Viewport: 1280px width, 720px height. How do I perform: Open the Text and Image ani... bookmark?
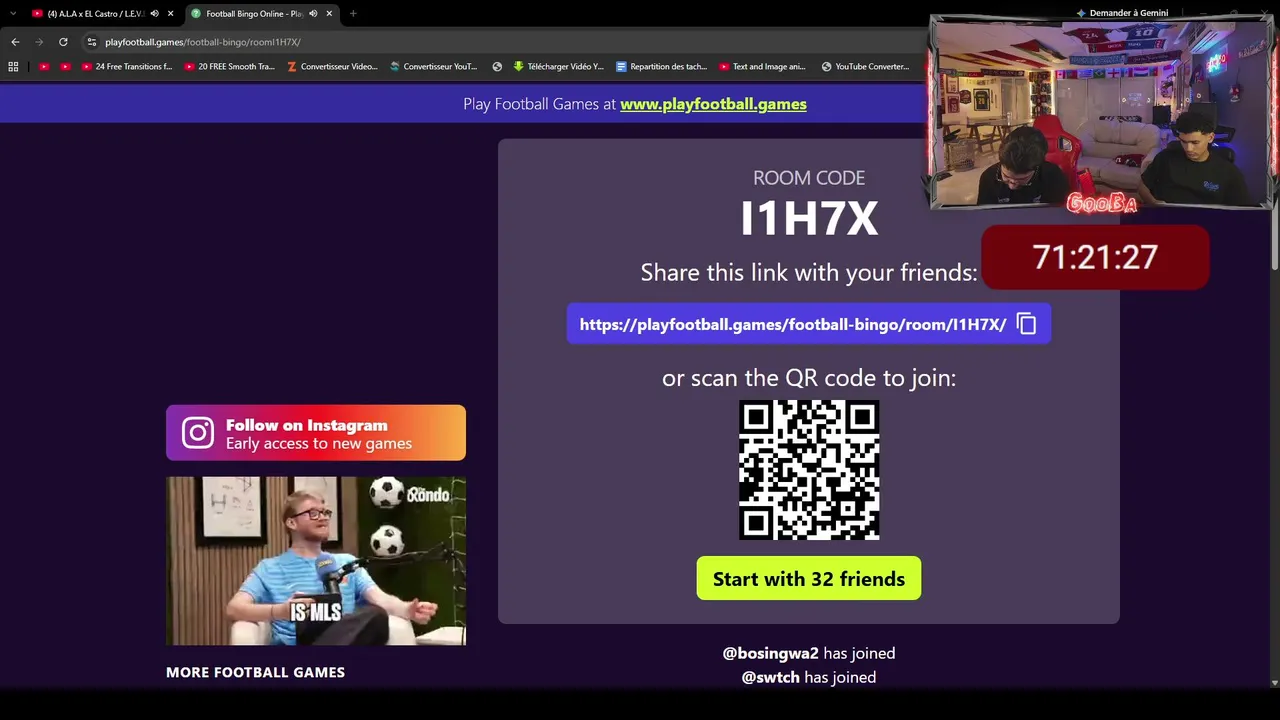coord(762,67)
